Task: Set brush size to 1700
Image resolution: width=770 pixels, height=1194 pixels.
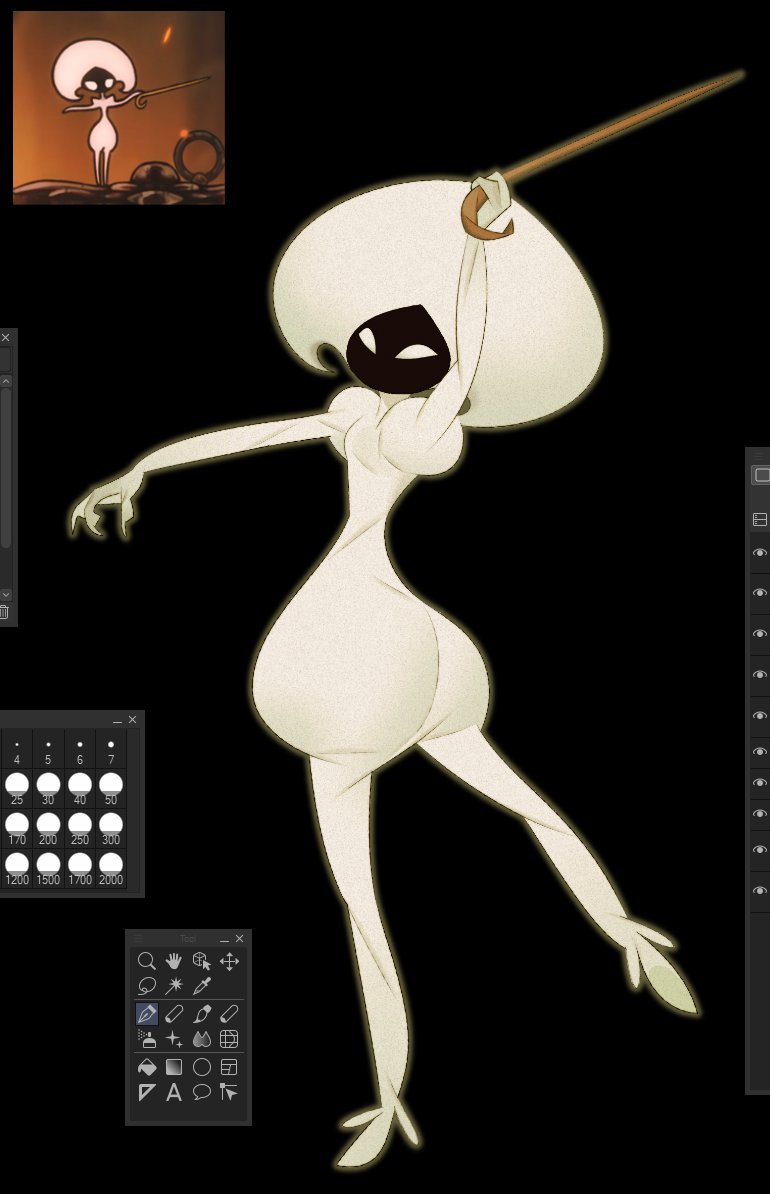Action: (79, 868)
